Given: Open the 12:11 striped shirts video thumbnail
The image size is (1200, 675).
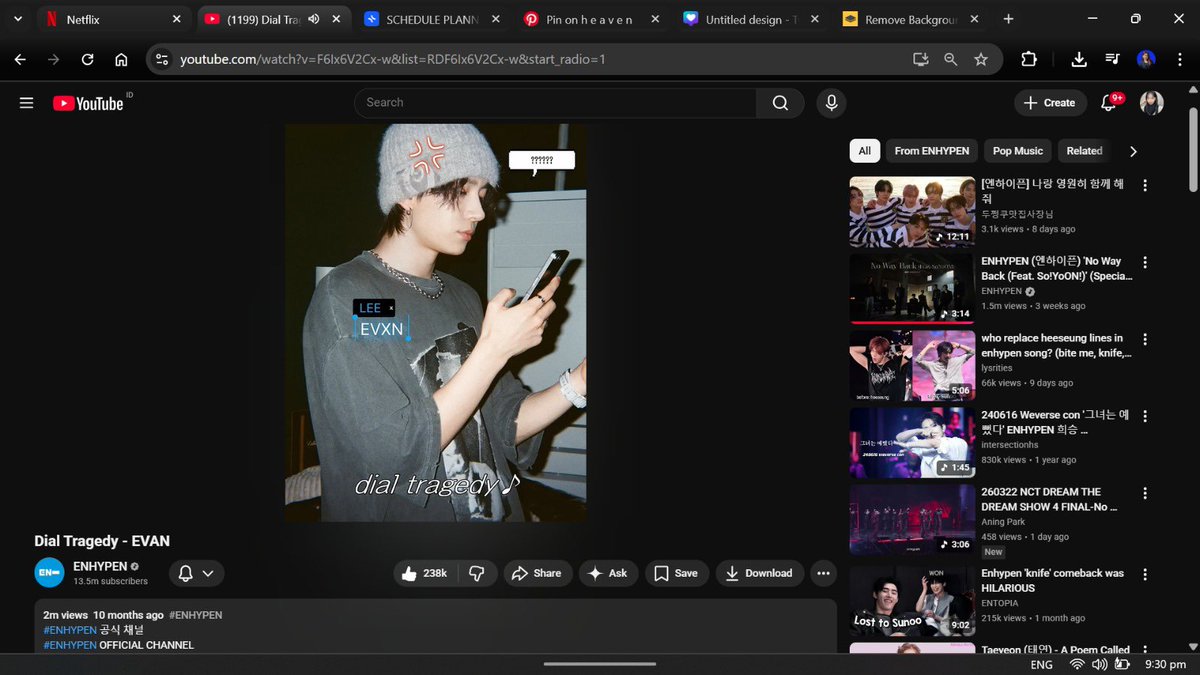Looking at the screenshot, I should [912, 212].
